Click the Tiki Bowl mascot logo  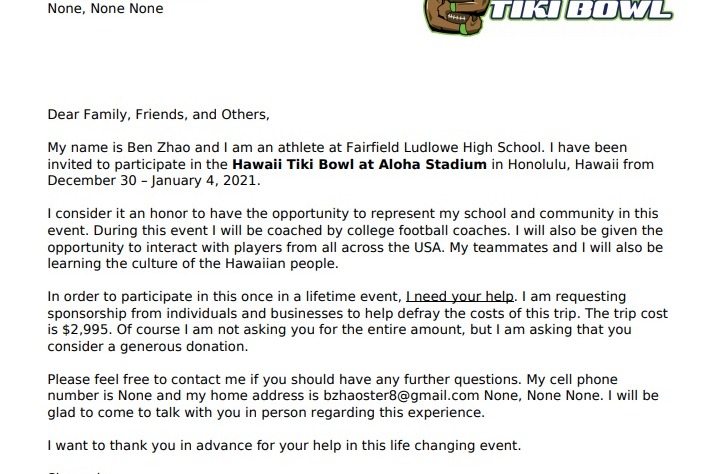pyautogui.click(x=456, y=16)
